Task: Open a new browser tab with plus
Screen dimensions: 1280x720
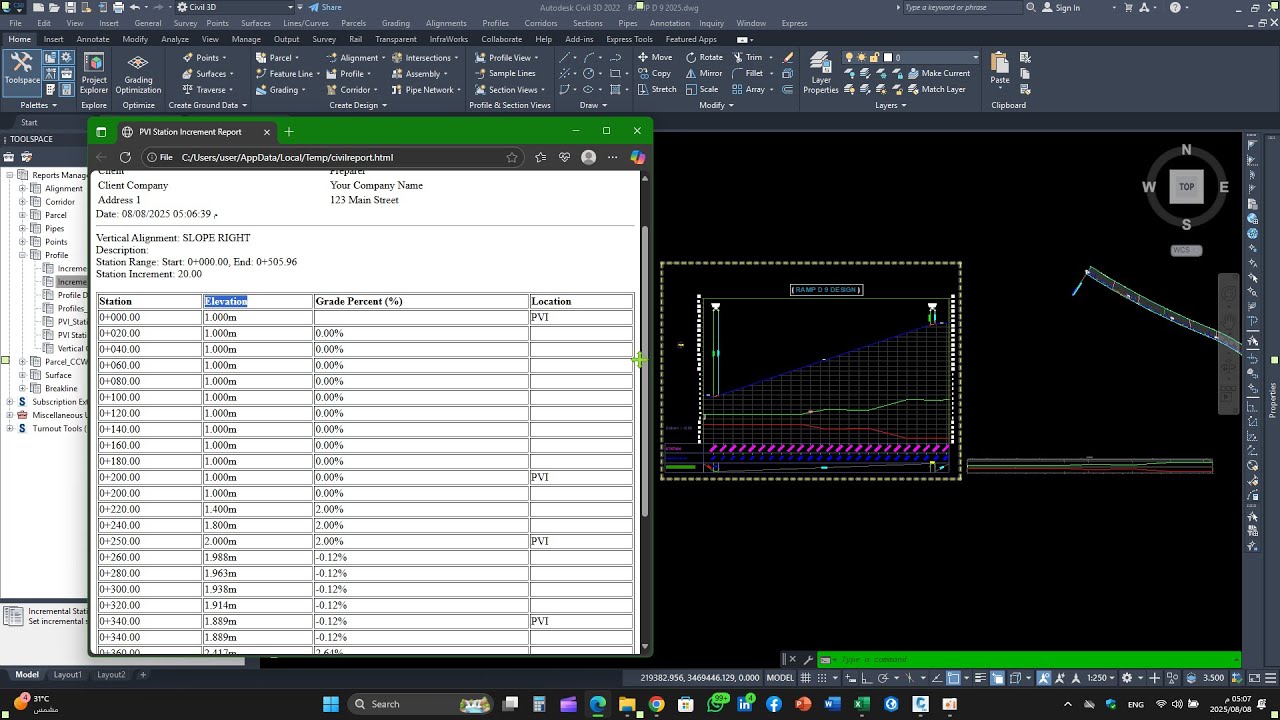Action: (x=289, y=132)
